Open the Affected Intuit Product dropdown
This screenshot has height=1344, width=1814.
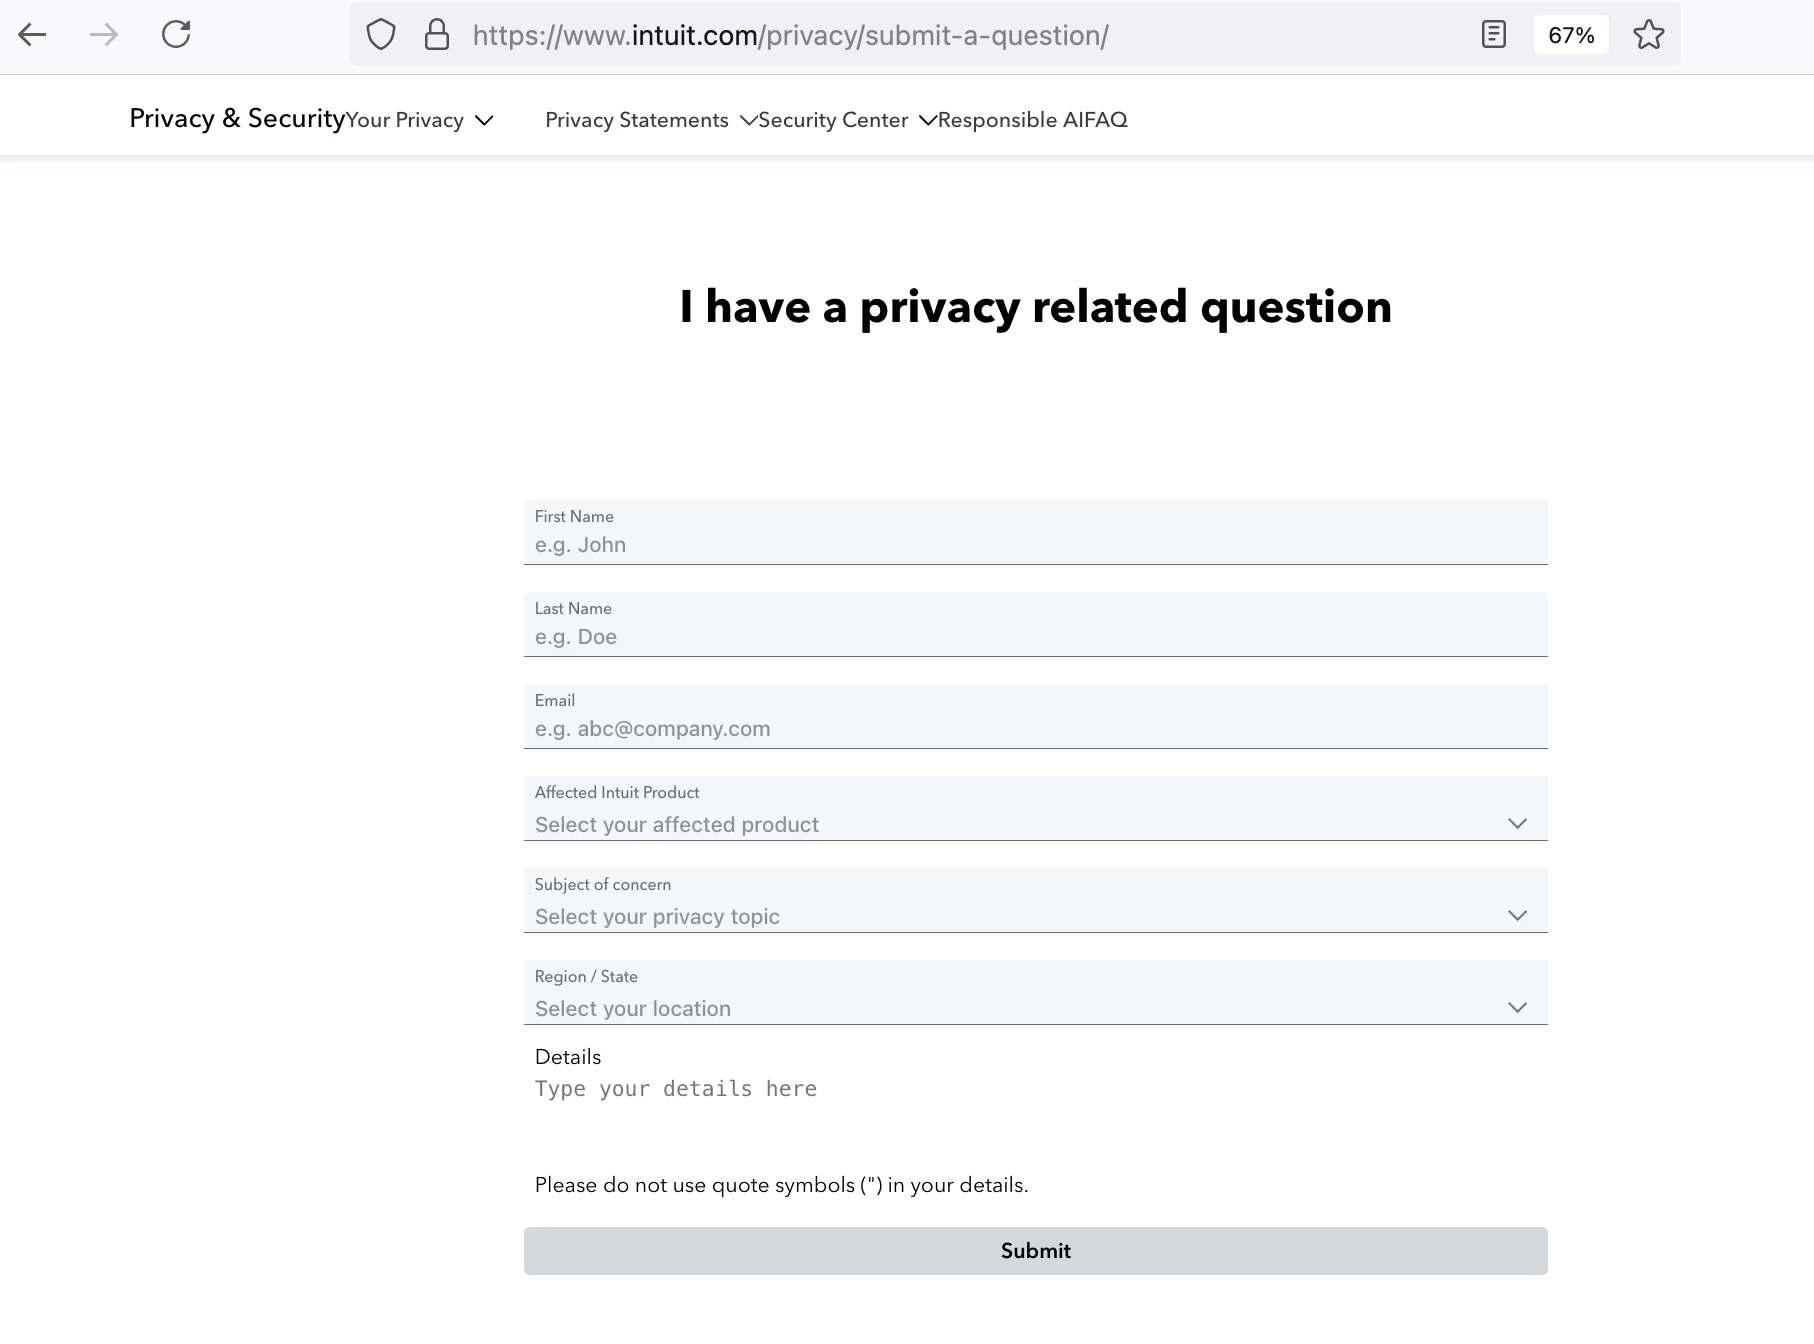[1035, 824]
